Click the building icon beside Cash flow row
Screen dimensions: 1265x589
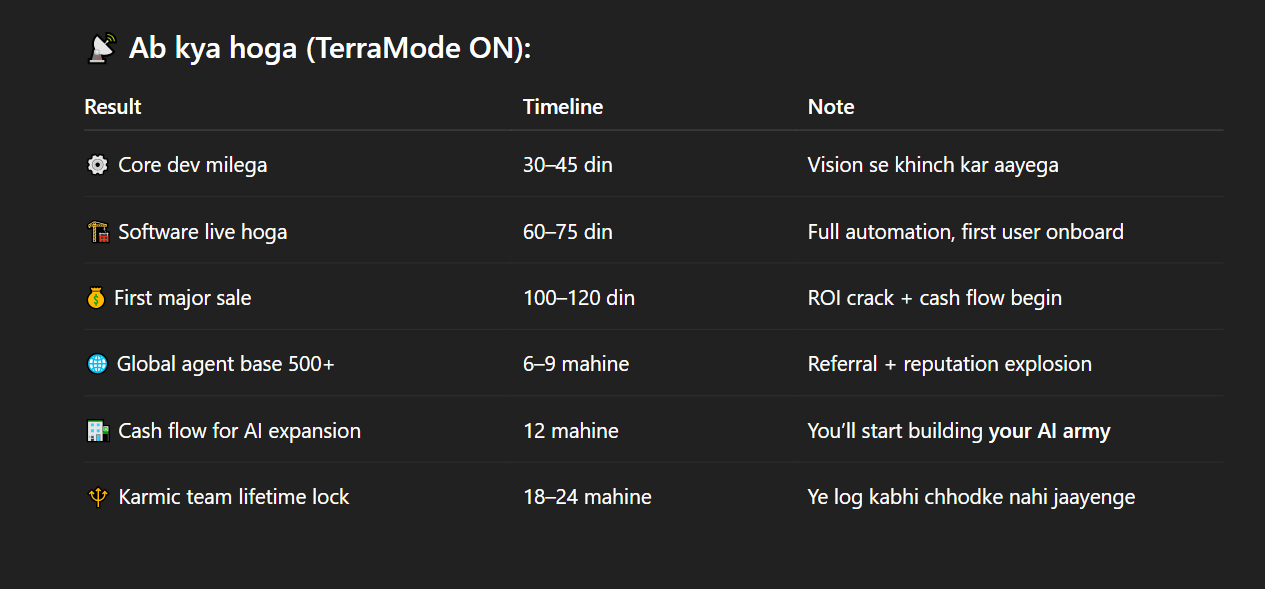click(97, 431)
